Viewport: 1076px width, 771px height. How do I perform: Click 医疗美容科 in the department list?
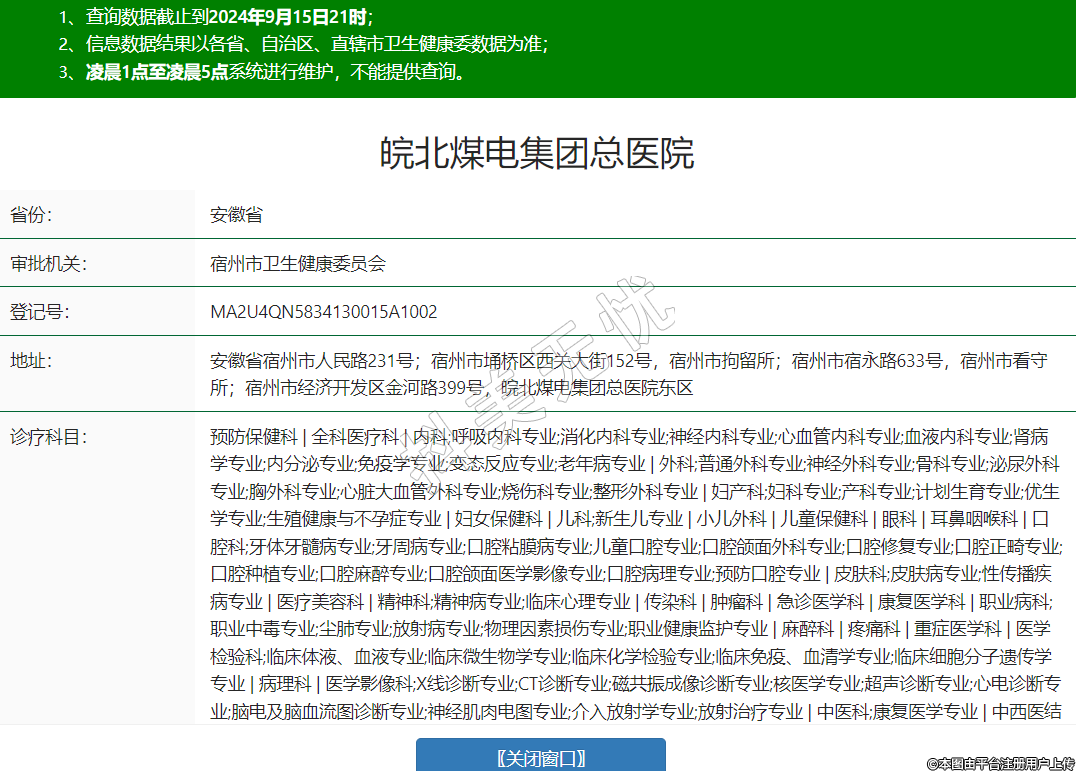pyautogui.click(x=320, y=602)
